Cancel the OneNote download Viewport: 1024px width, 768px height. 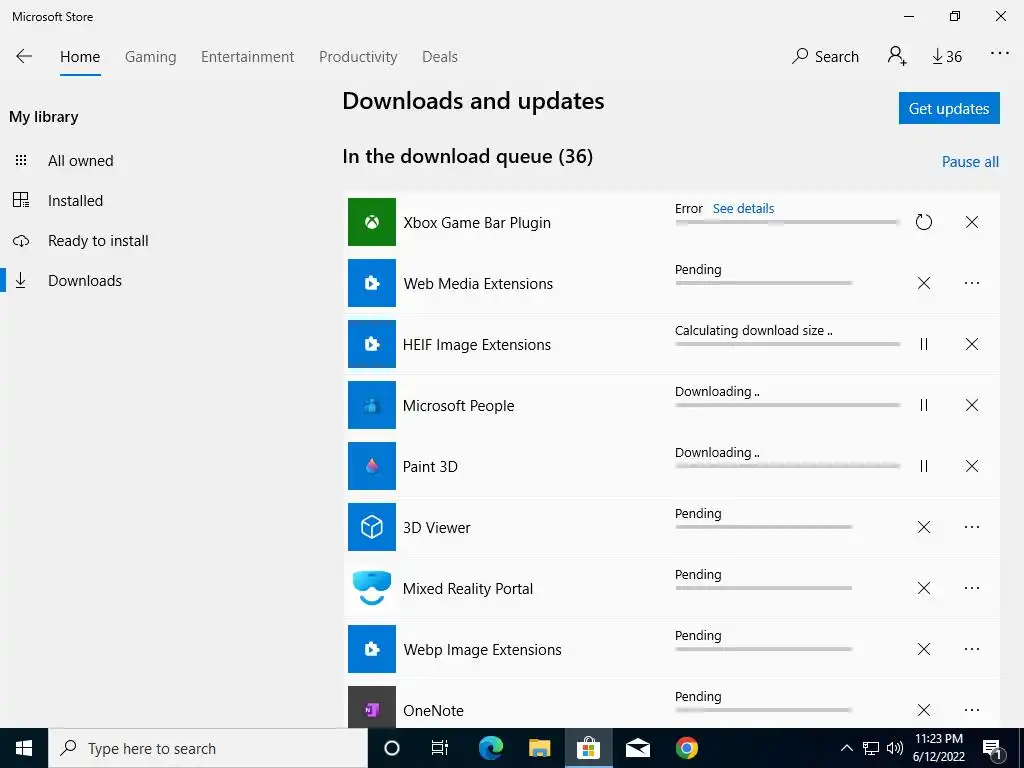tap(923, 710)
